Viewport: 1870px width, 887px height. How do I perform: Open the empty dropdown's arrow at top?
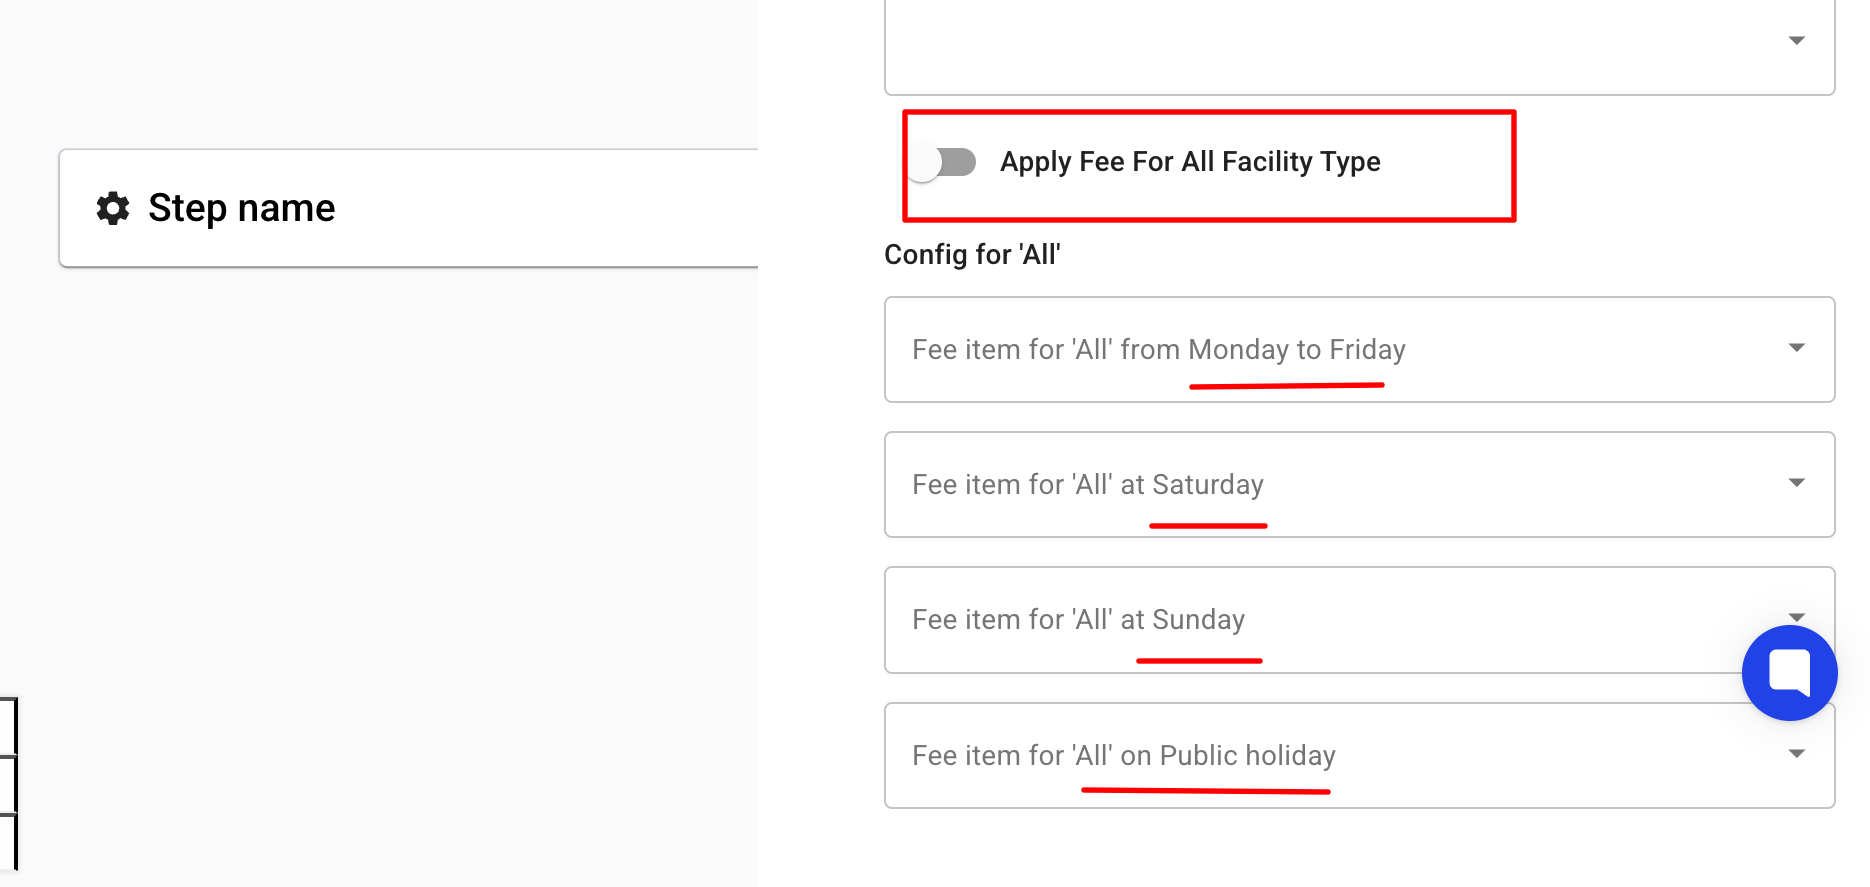[x=1796, y=41]
